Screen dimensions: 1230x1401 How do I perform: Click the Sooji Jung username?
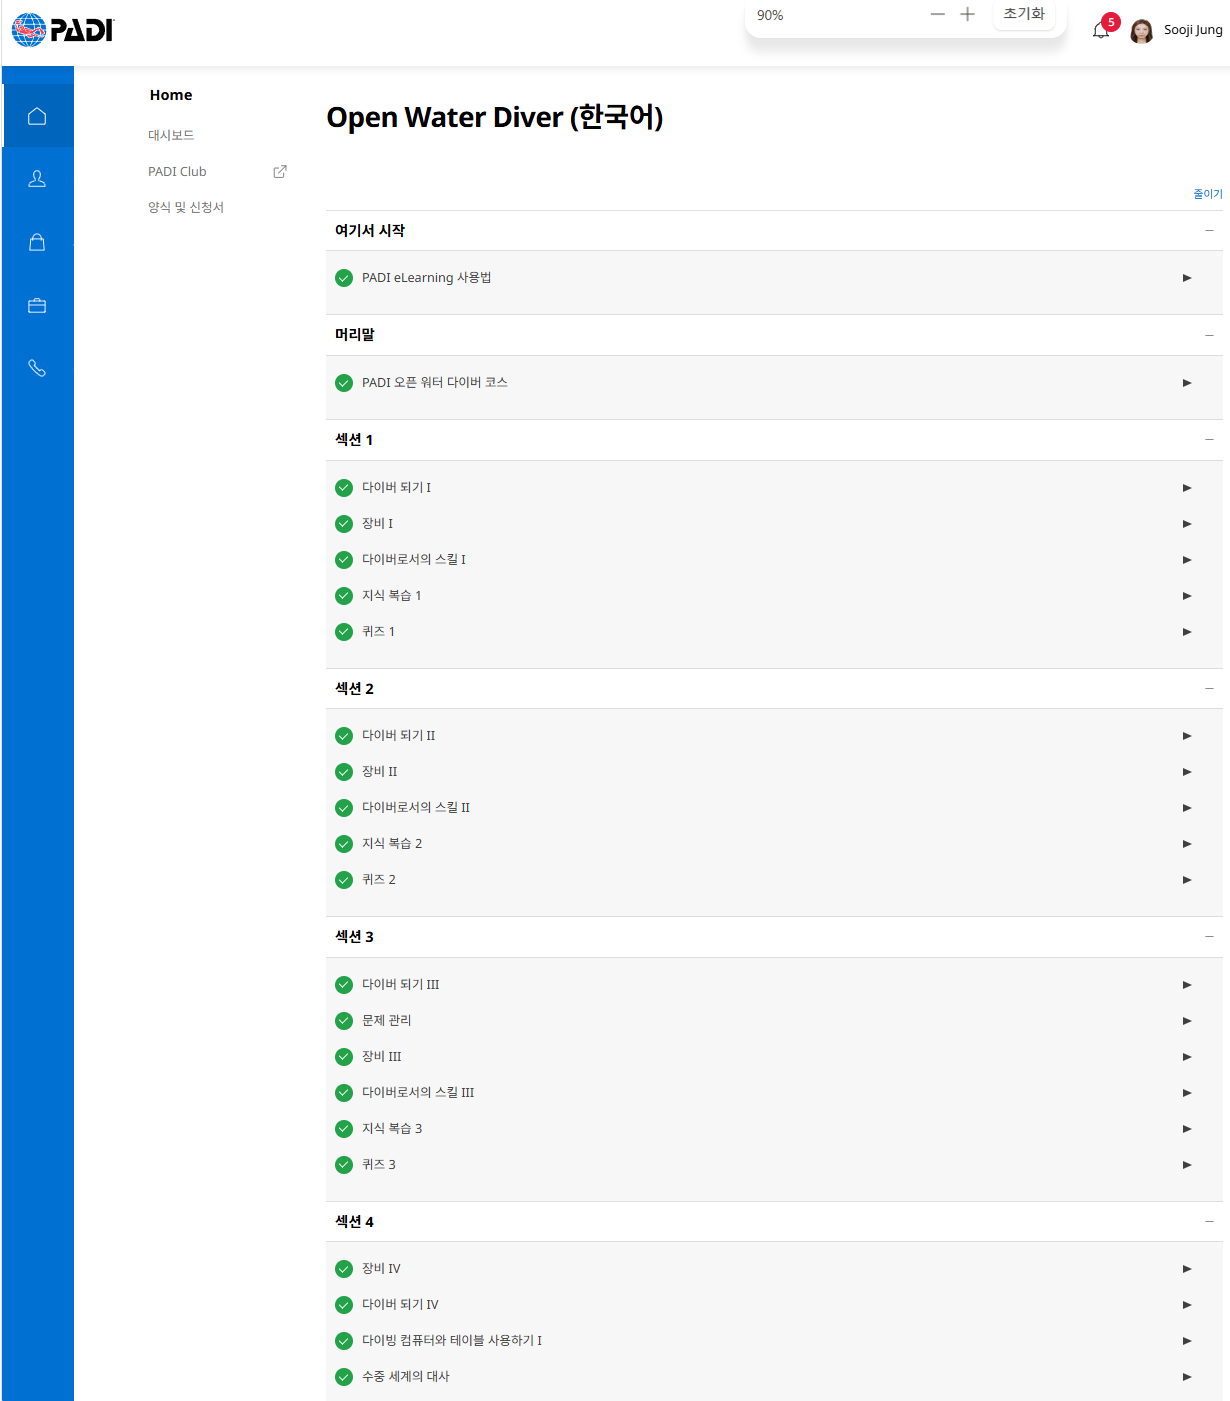tap(1193, 30)
